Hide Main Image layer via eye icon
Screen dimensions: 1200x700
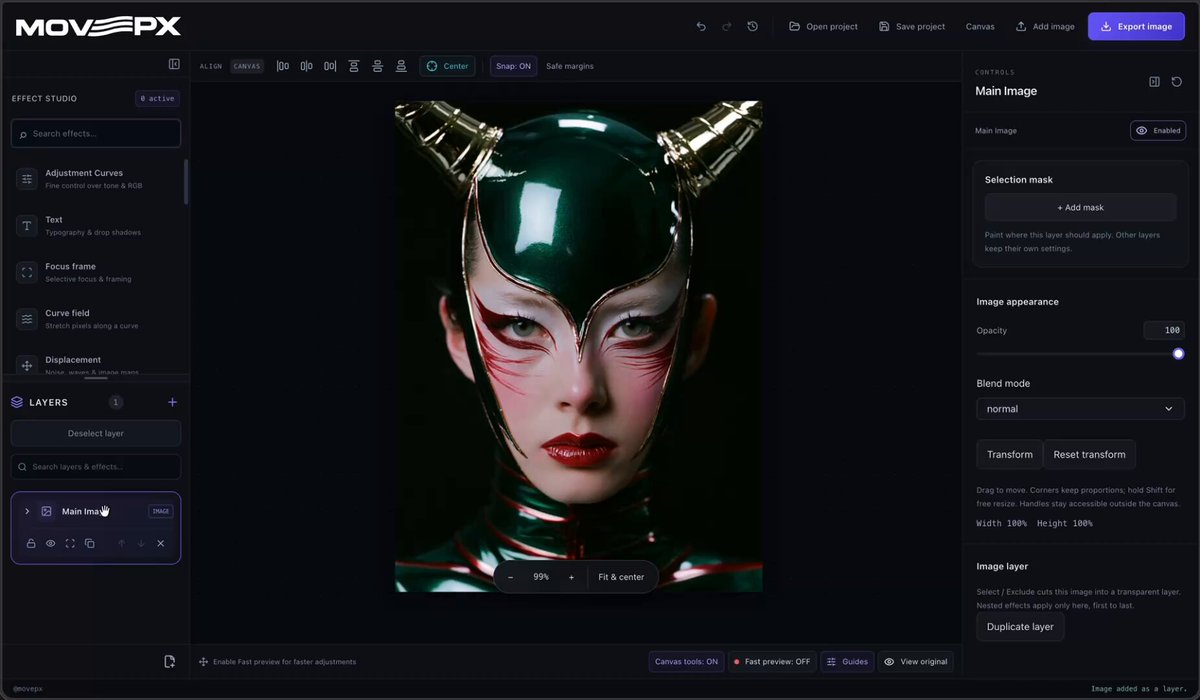[50, 543]
